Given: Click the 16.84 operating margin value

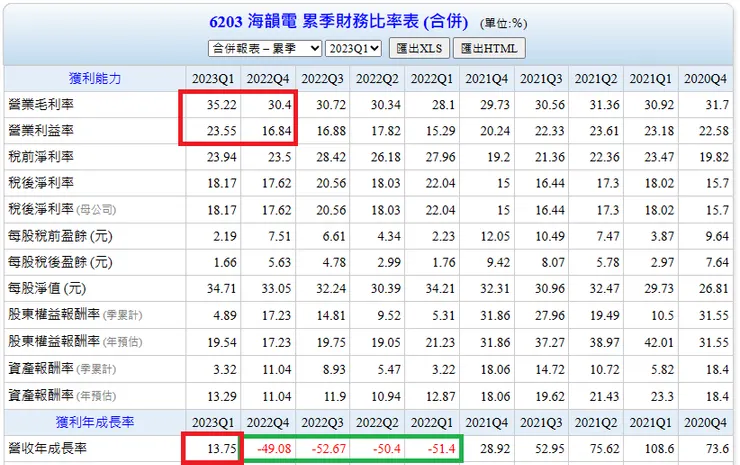Looking at the screenshot, I should [277, 131].
